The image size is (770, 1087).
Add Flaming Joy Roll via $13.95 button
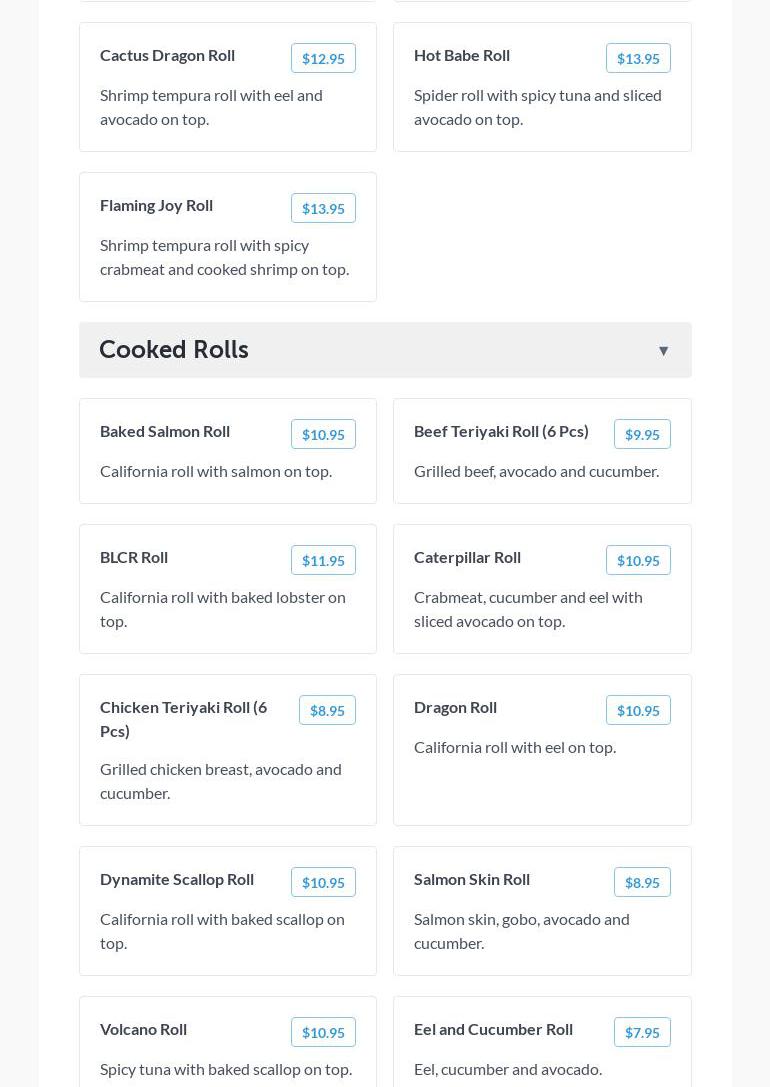[x=323, y=208]
